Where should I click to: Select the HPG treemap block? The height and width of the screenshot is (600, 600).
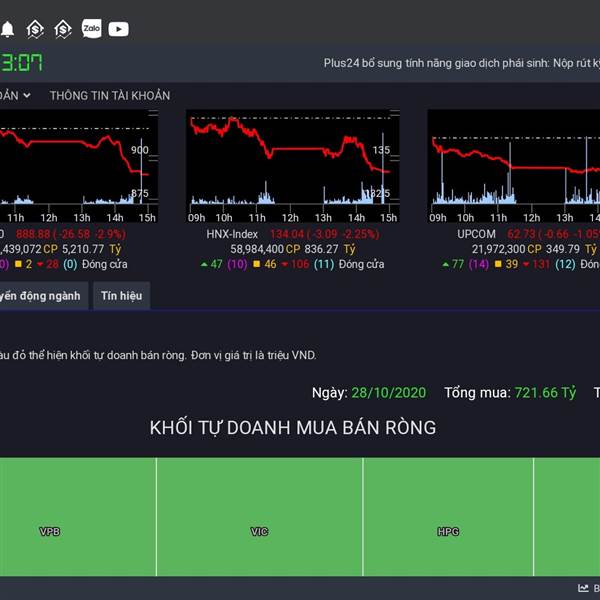[448, 517]
